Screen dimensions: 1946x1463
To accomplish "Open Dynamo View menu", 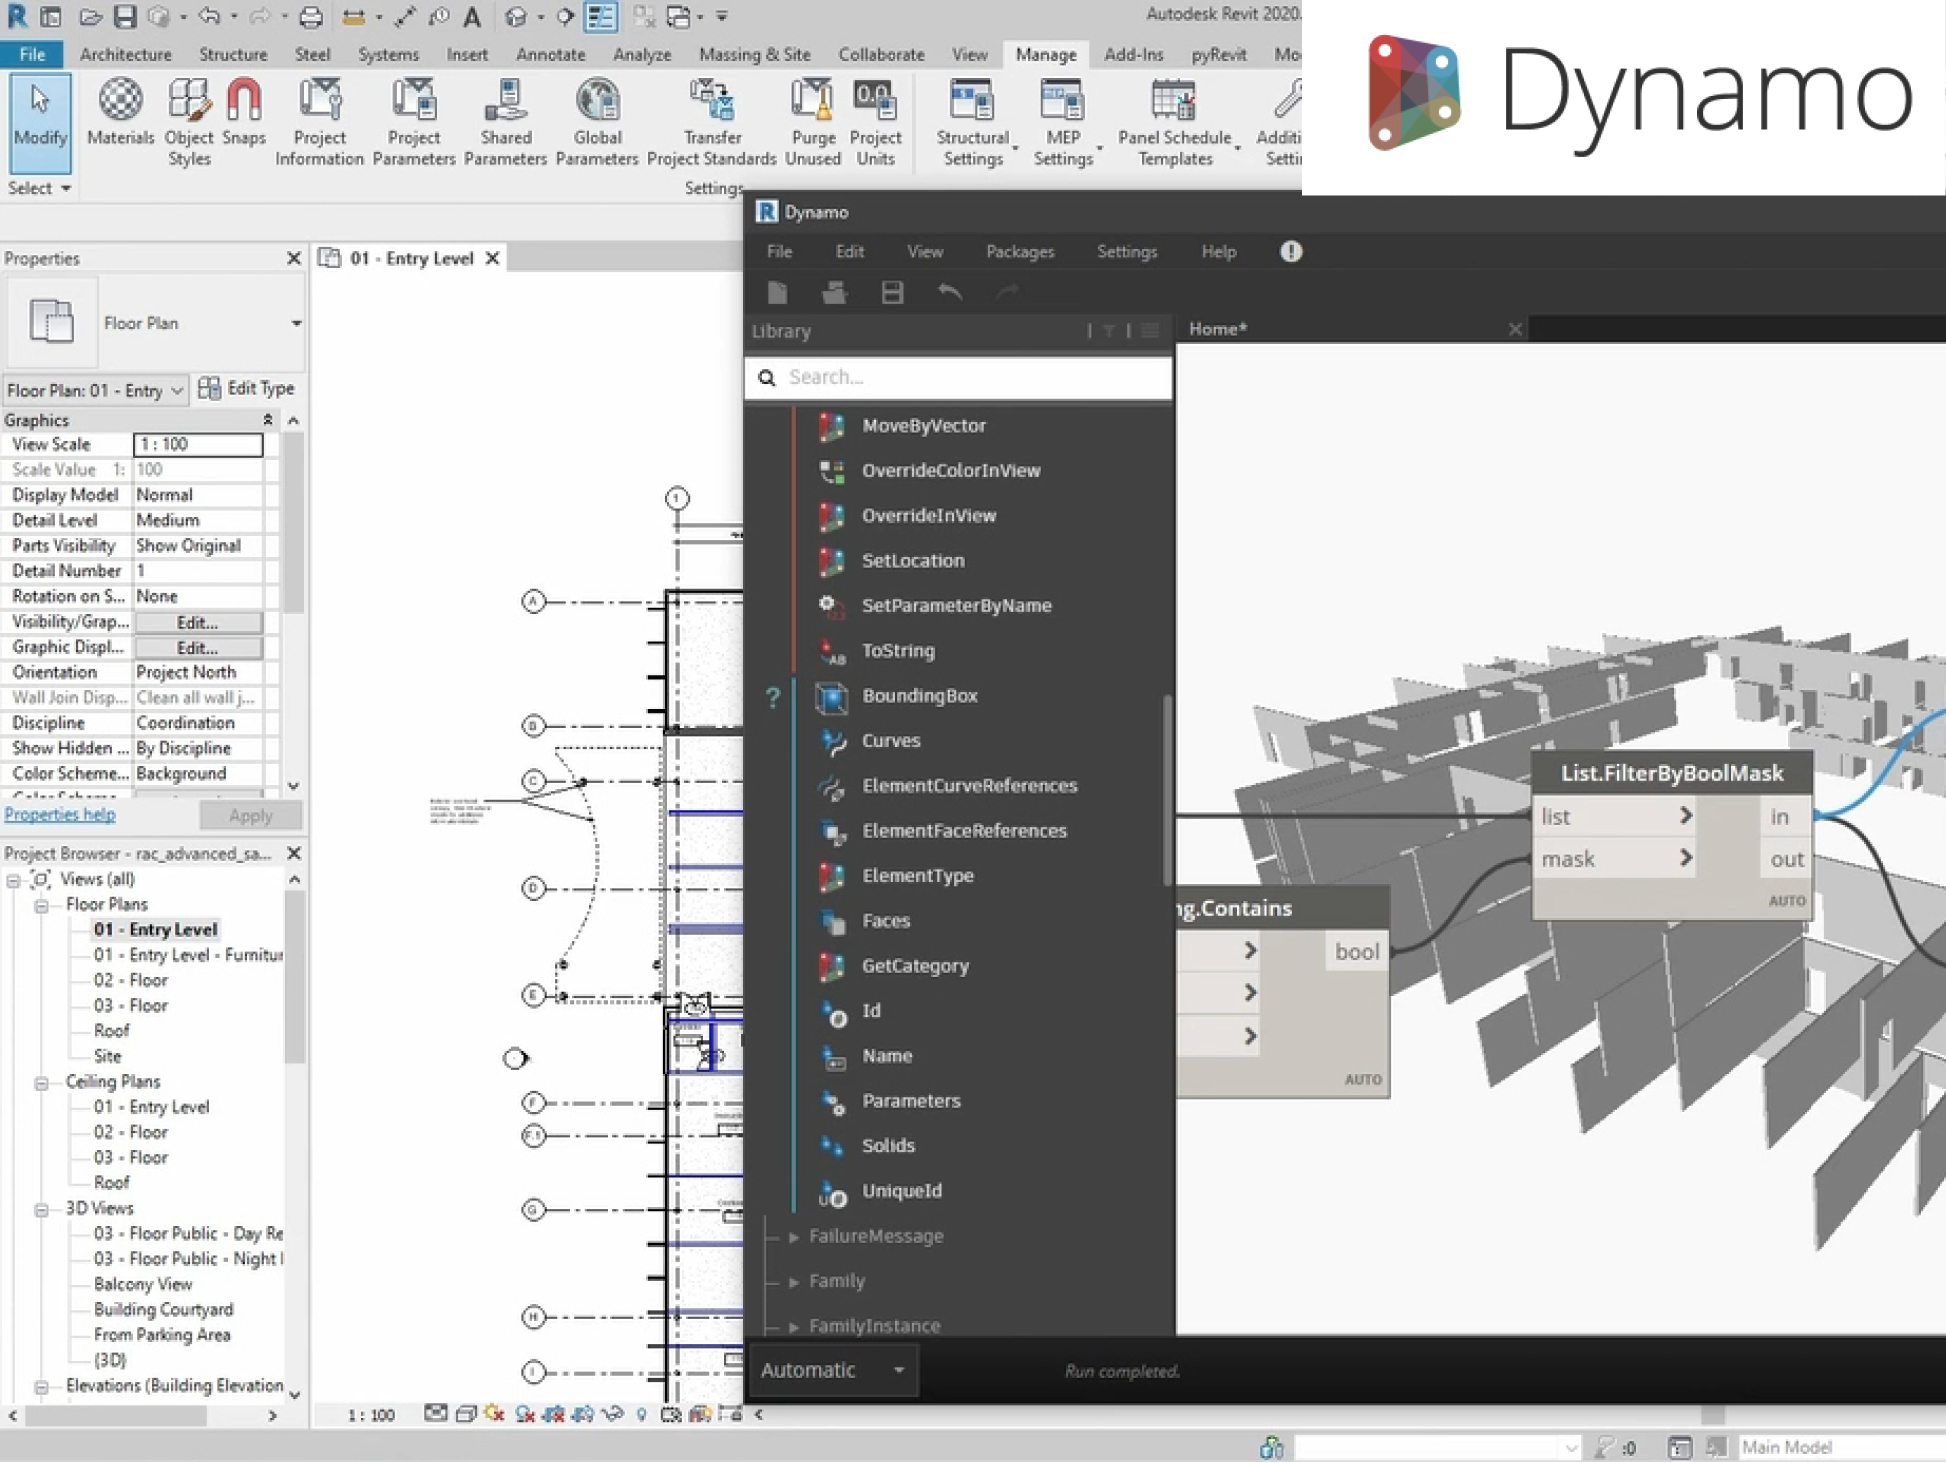I will point(925,252).
